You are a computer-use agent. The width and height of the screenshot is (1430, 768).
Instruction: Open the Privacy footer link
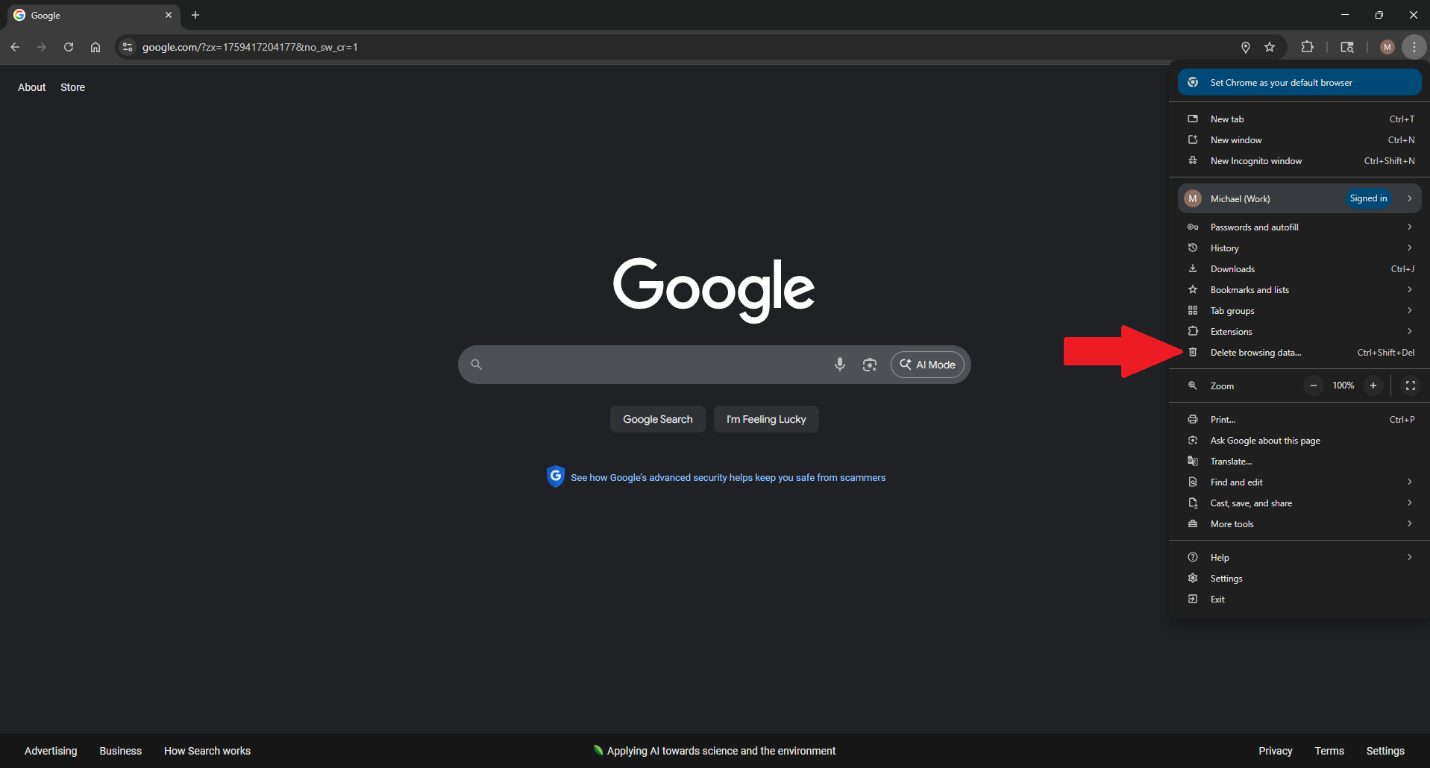tap(1275, 751)
